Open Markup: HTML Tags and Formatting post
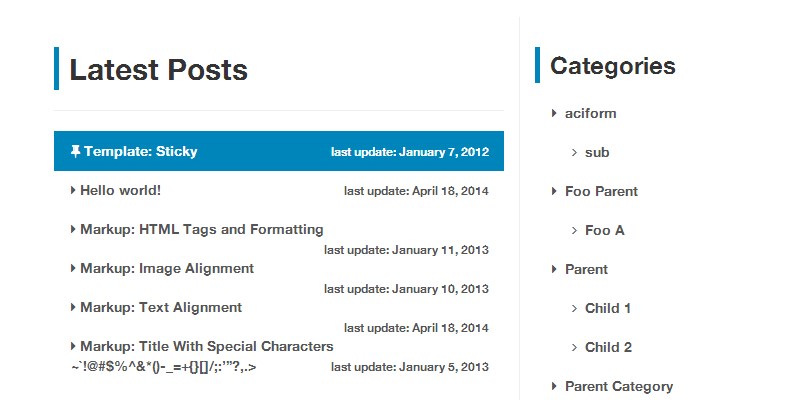The height and width of the screenshot is (400, 800). click(x=201, y=229)
